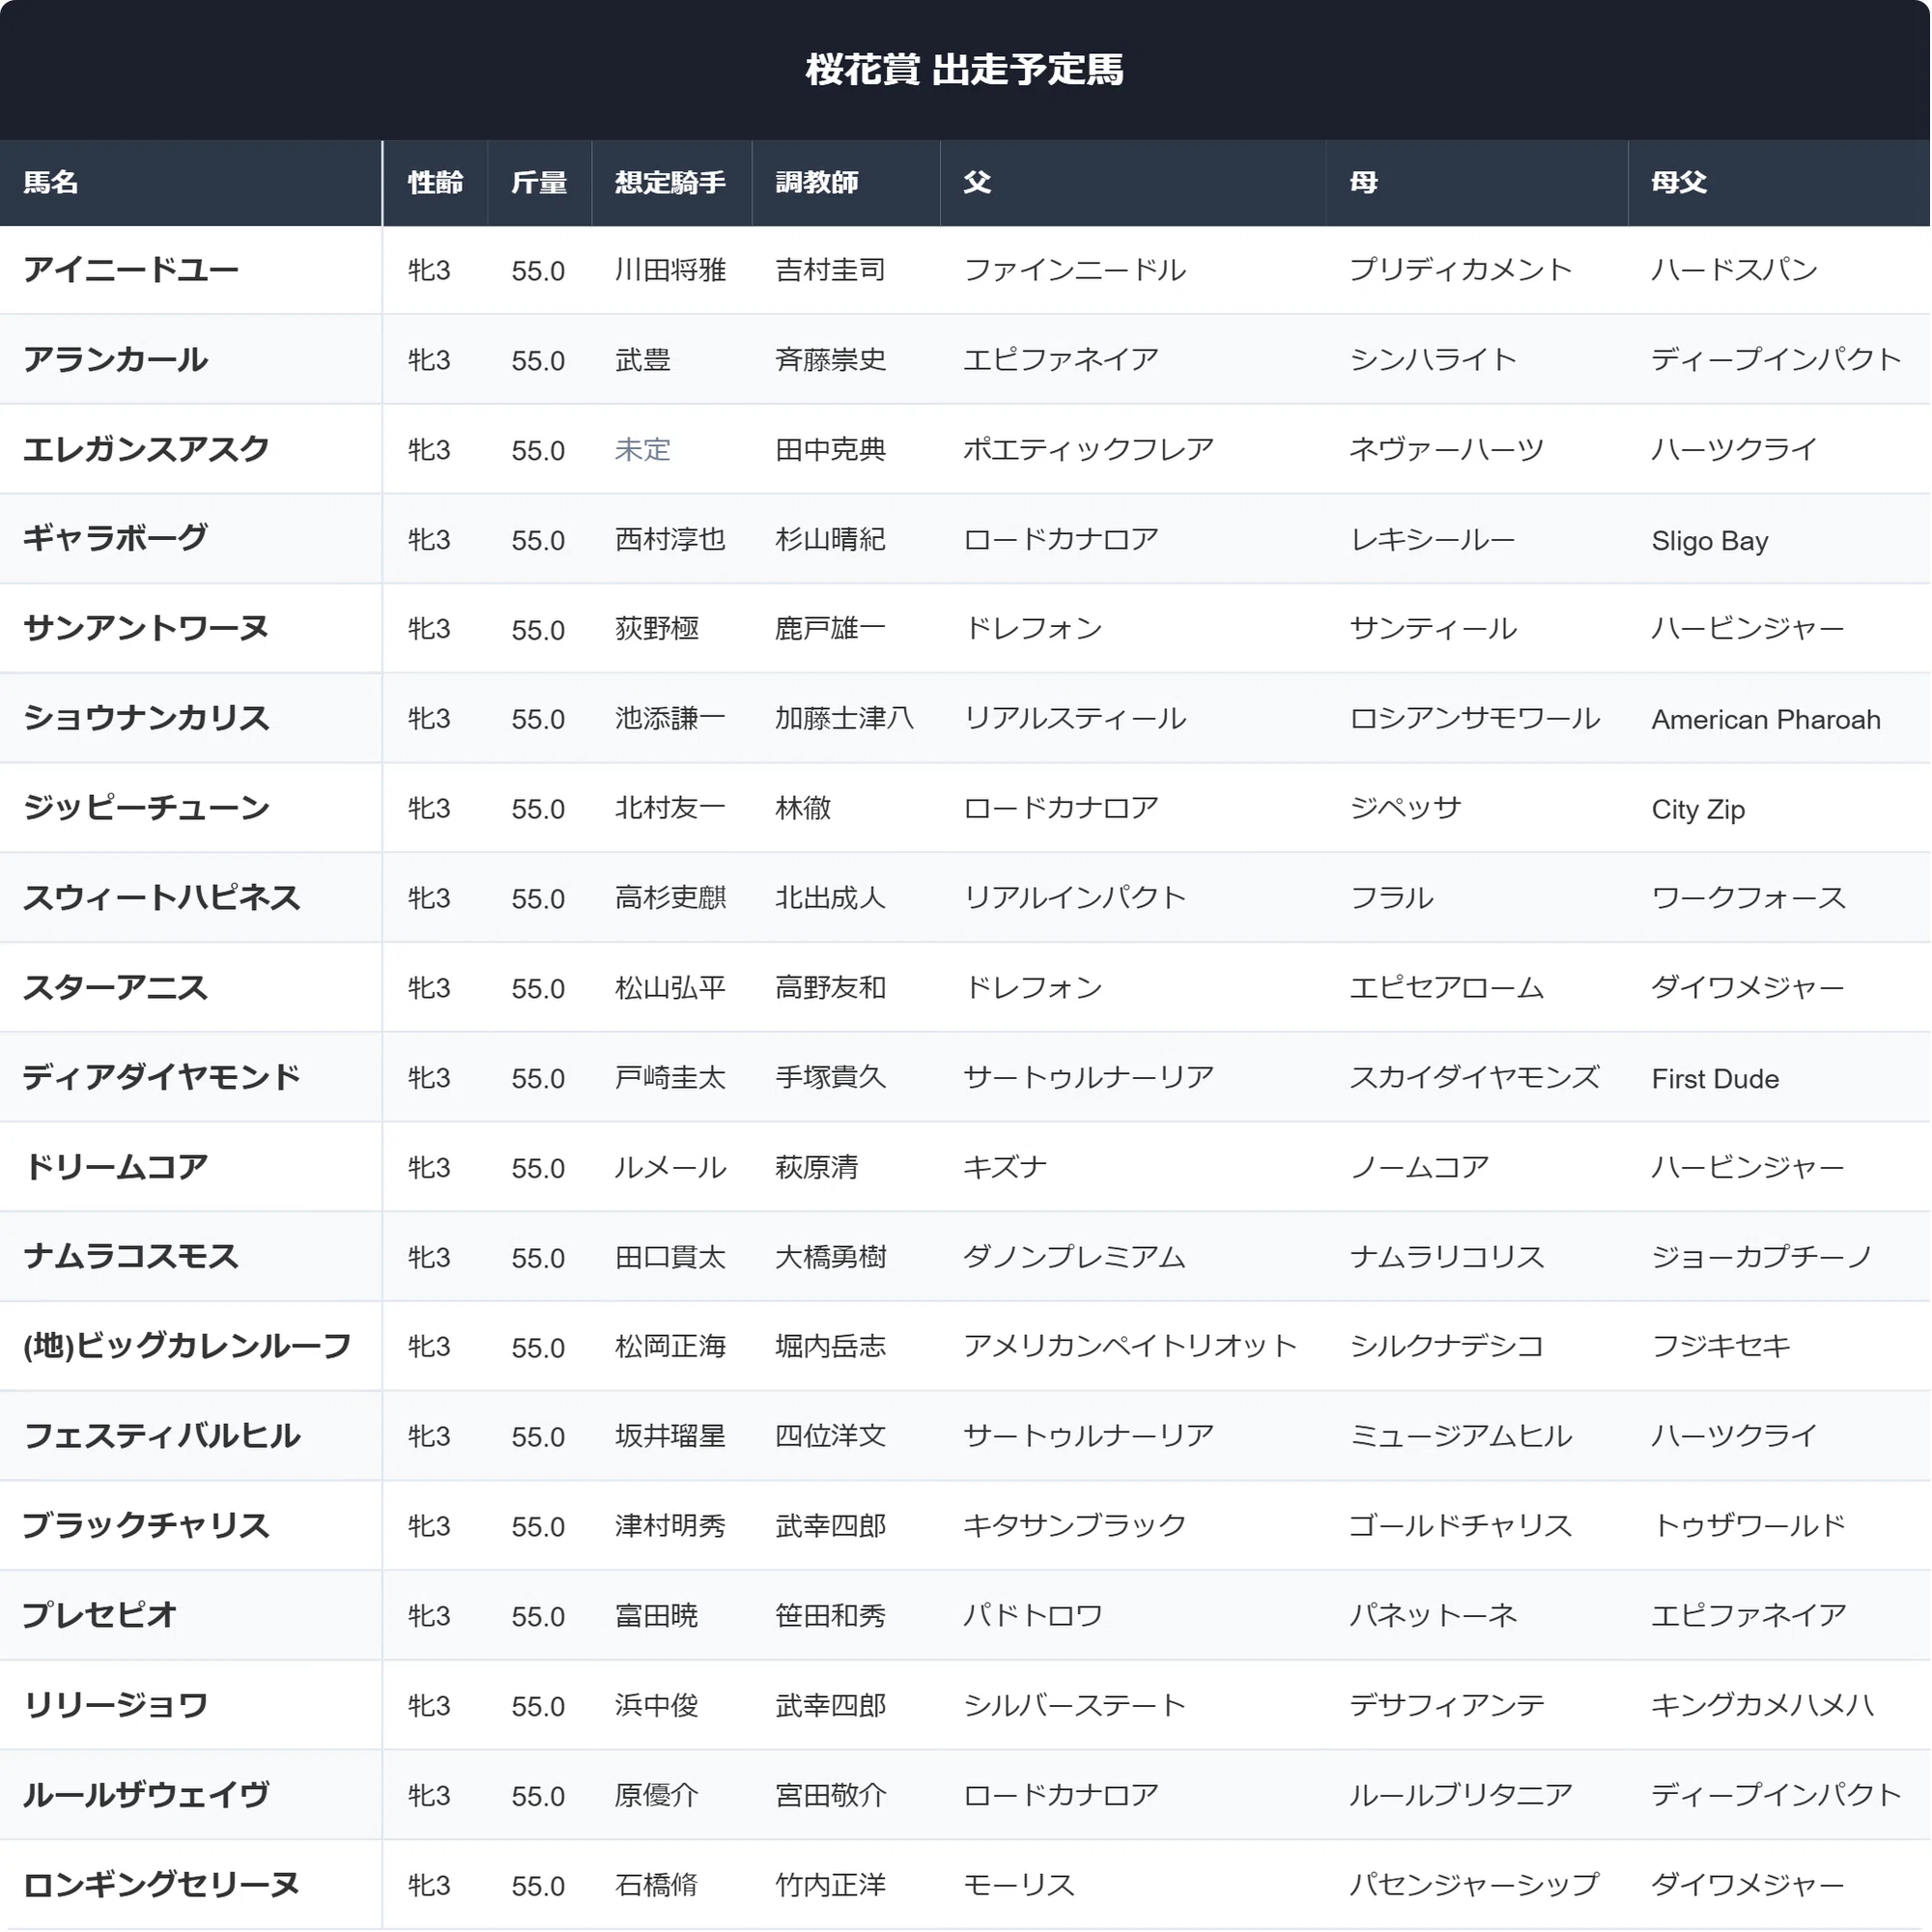Click sire キズナ
1932x1932 pixels.
point(1005,1167)
